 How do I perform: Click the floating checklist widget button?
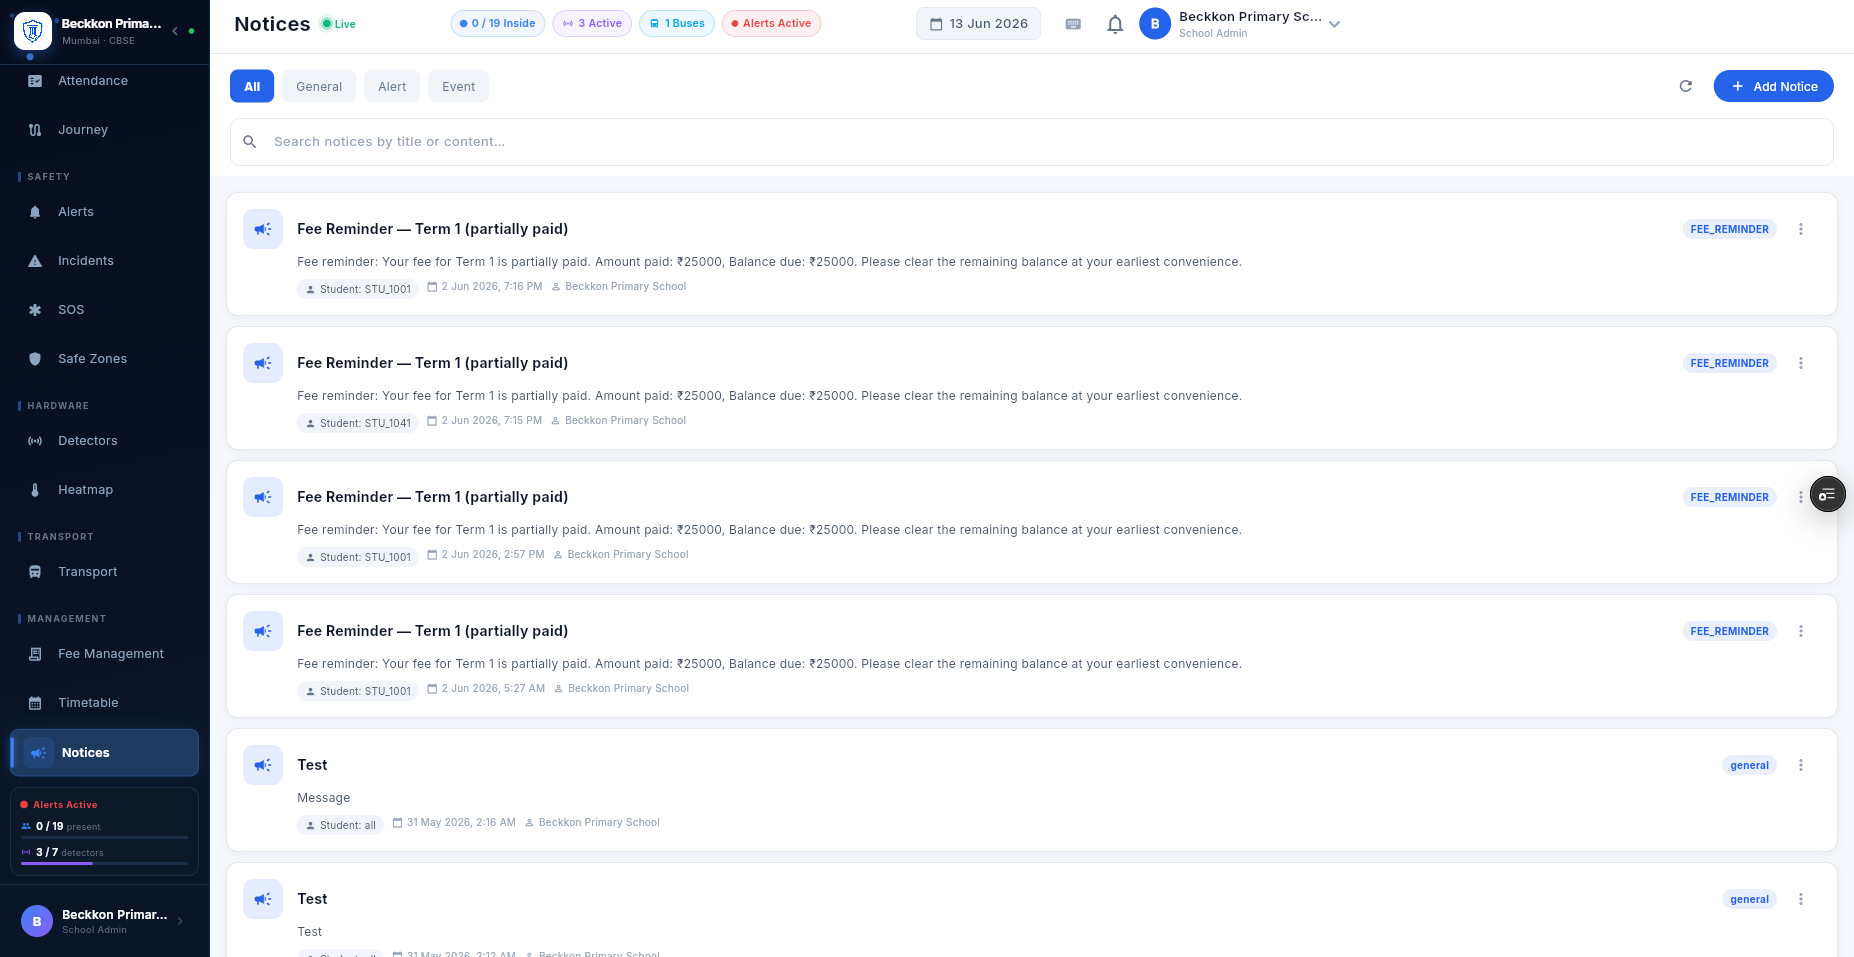[1827, 494]
